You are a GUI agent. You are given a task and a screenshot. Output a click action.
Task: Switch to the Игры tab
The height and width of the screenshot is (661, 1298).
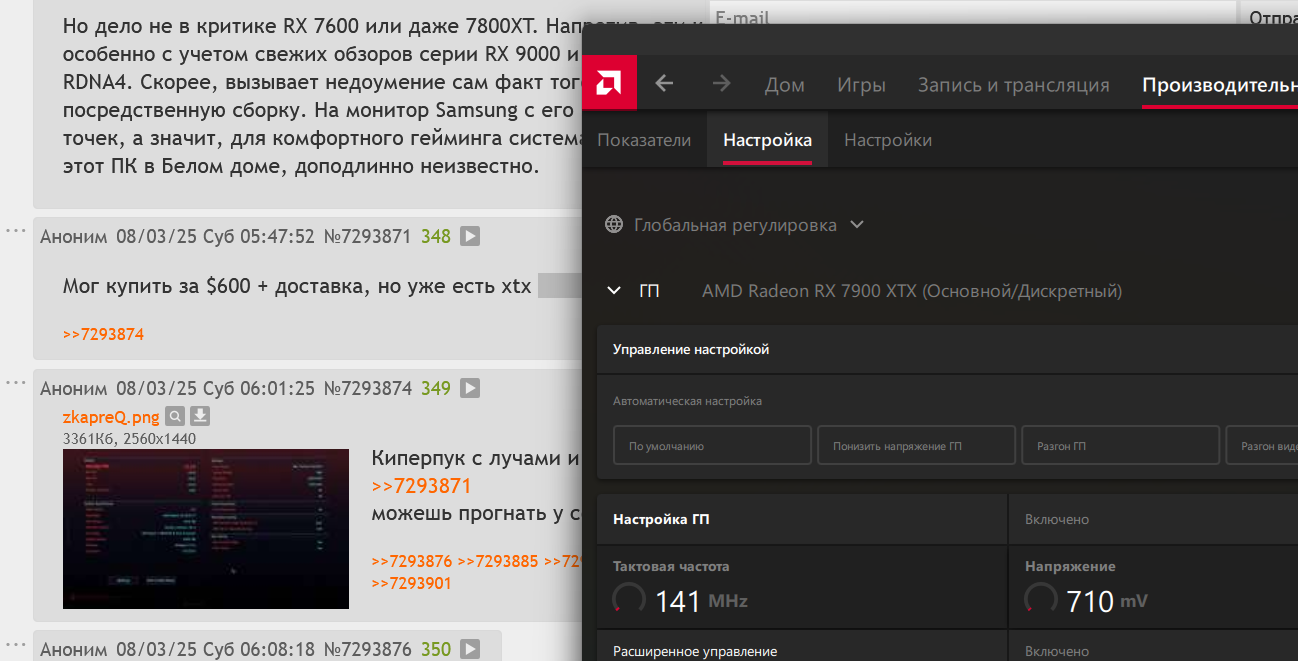(861, 85)
